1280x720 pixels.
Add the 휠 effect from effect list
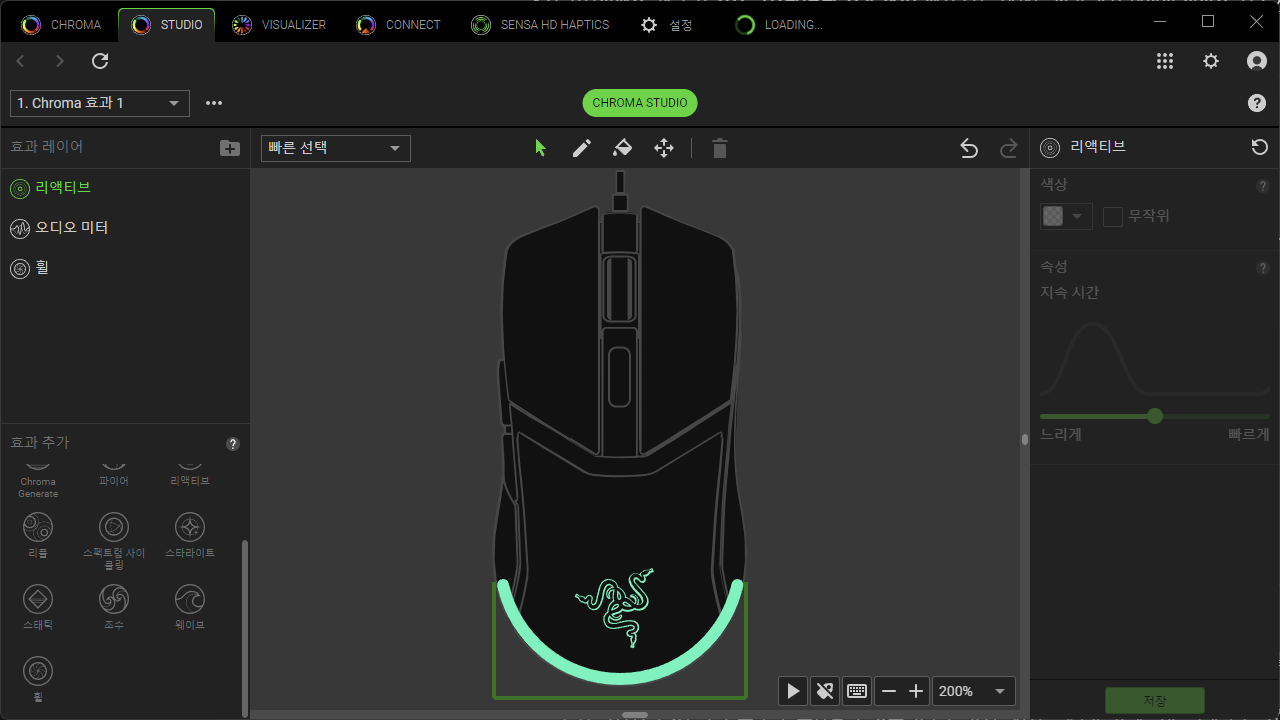pos(38,678)
